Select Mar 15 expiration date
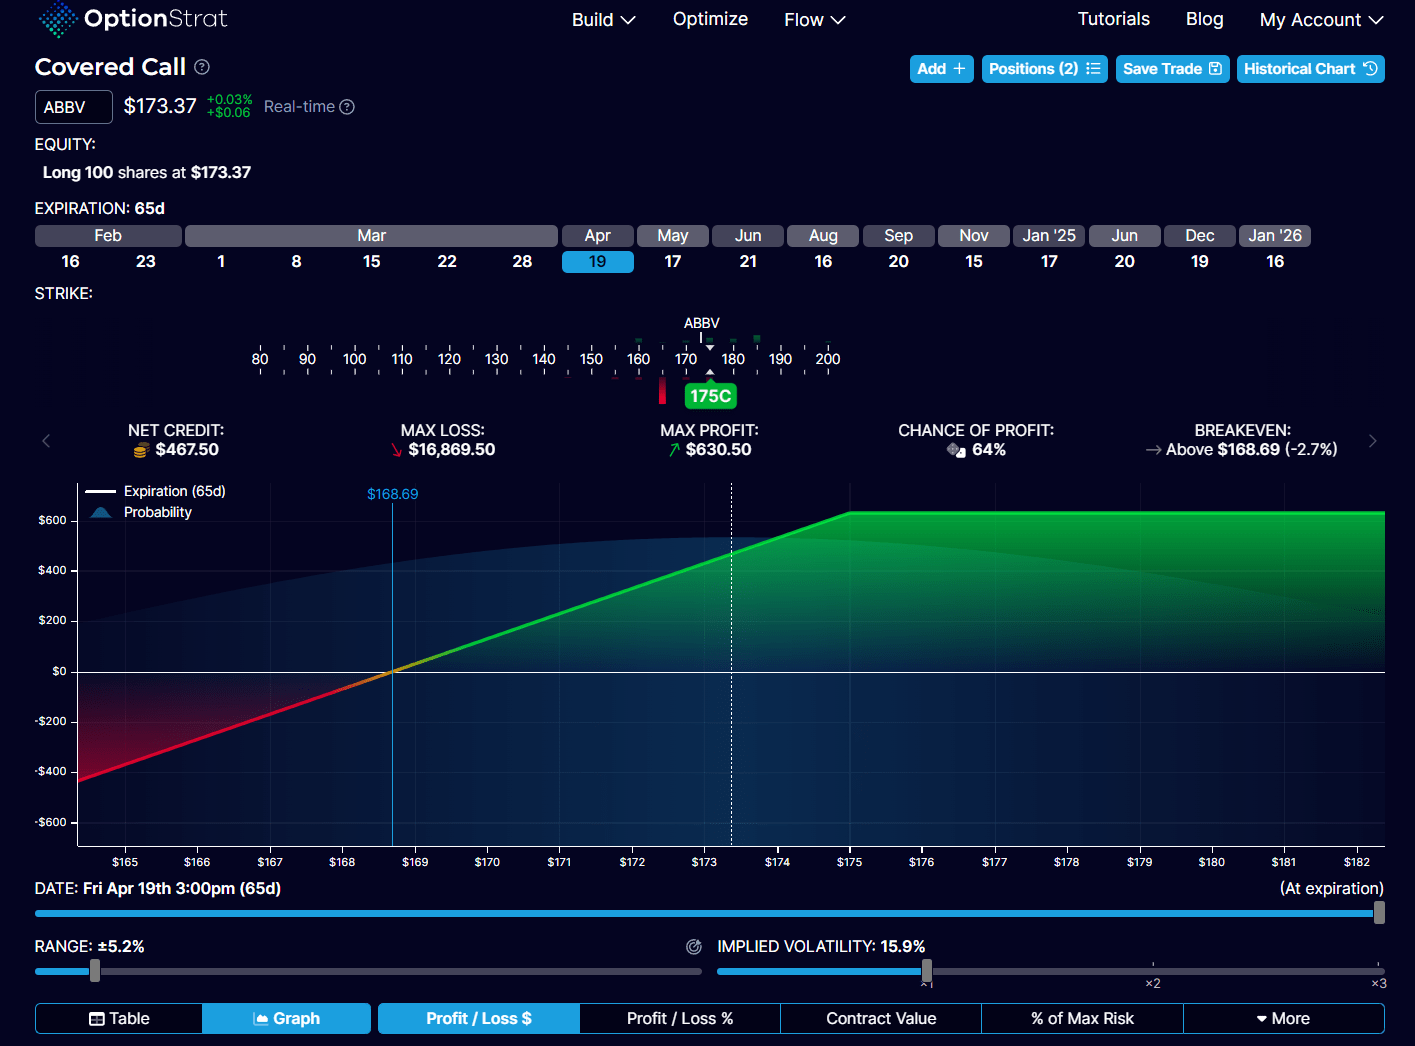 [372, 262]
